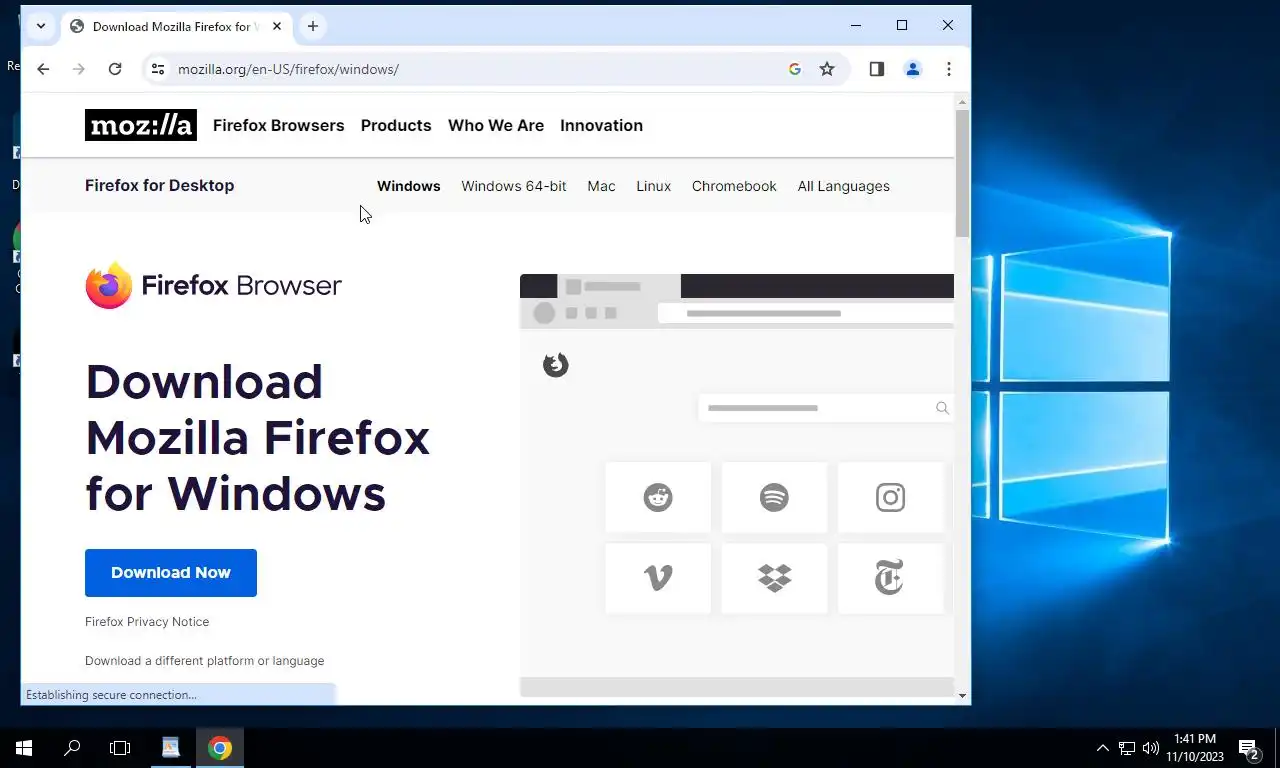The image size is (1280, 768).
Task: Open the Chrome three-dot menu
Action: point(949,69)
